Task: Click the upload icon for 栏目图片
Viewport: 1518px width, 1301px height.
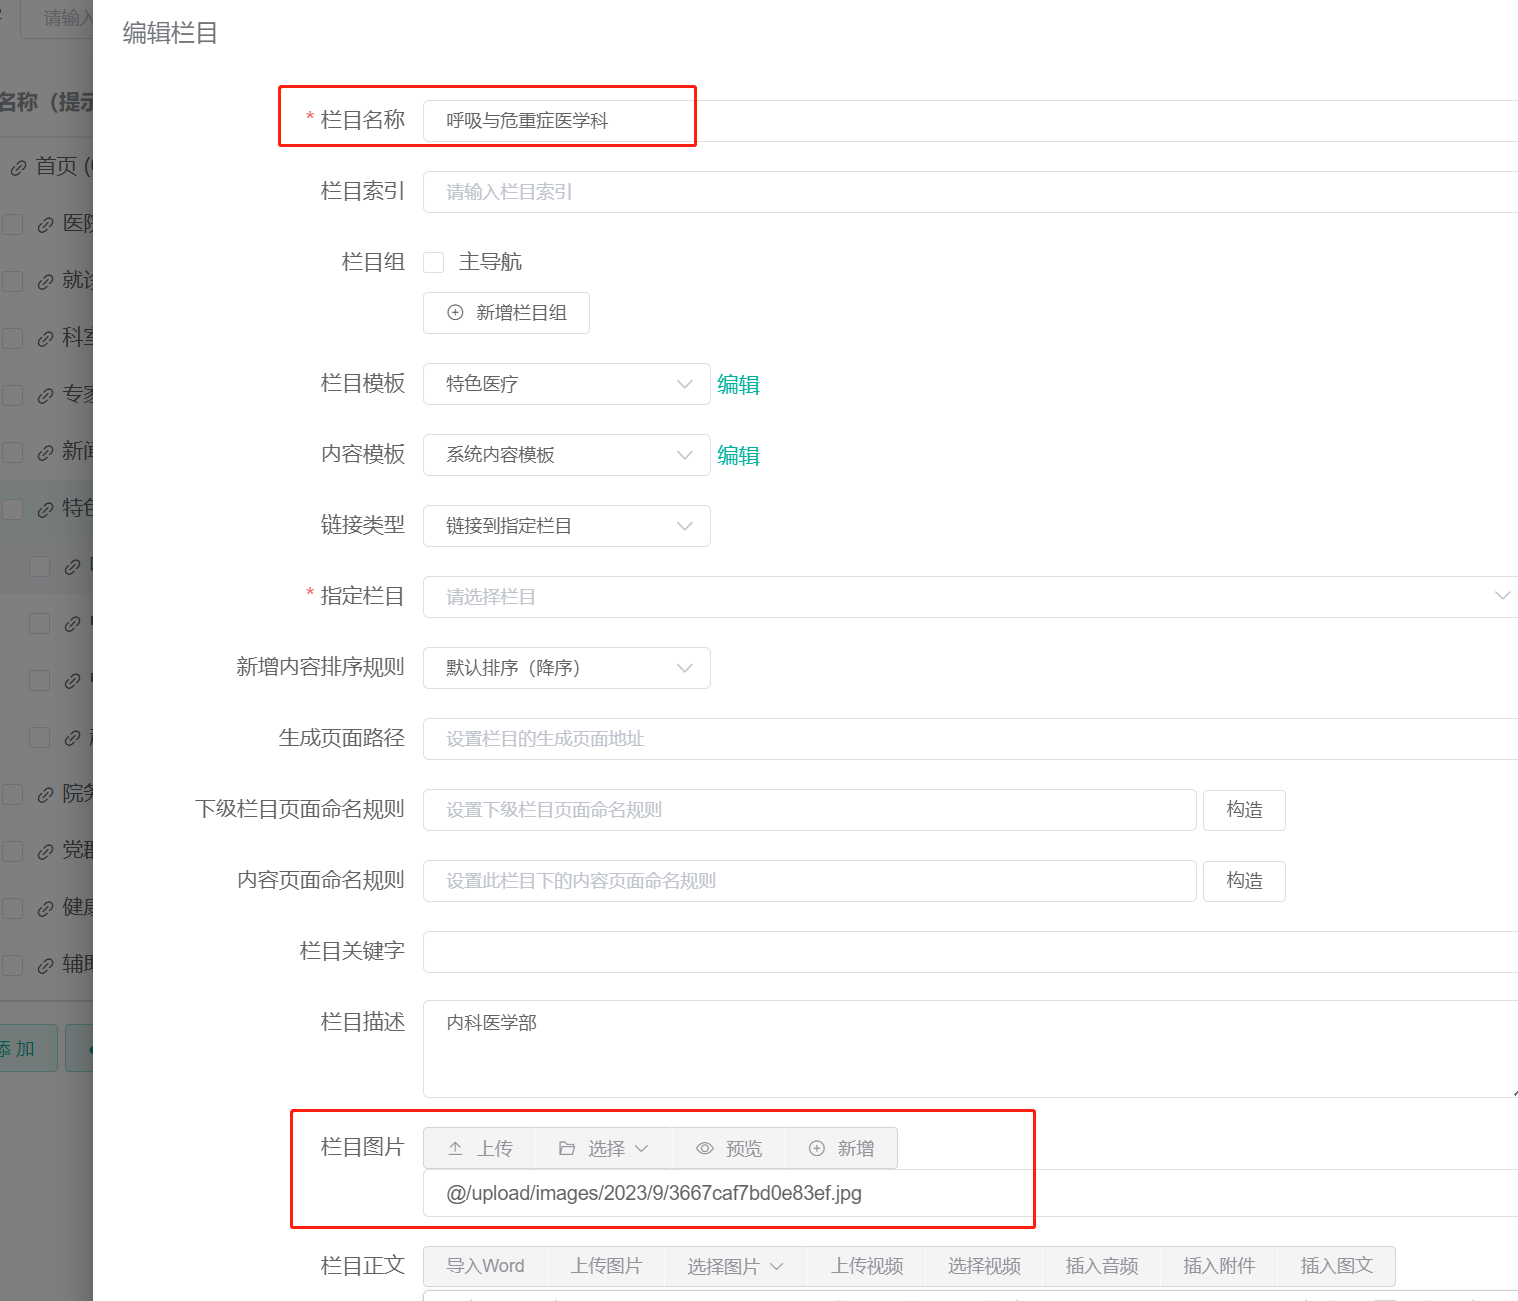Action: tap(456, 1147)
